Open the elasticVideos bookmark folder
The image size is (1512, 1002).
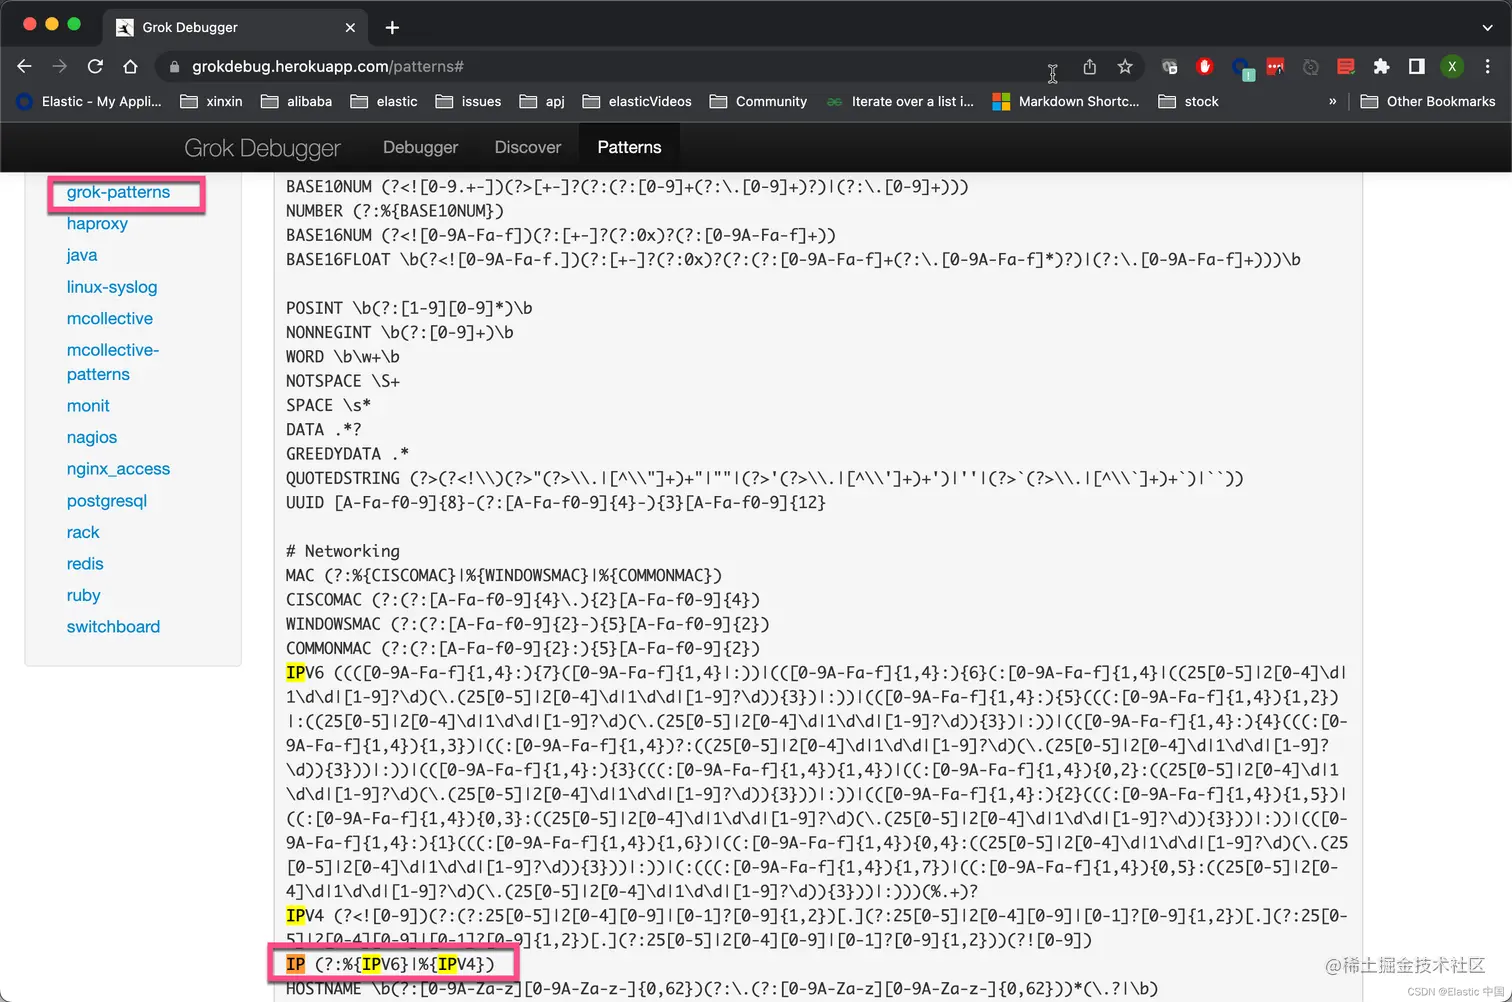[x=637, y=101]
